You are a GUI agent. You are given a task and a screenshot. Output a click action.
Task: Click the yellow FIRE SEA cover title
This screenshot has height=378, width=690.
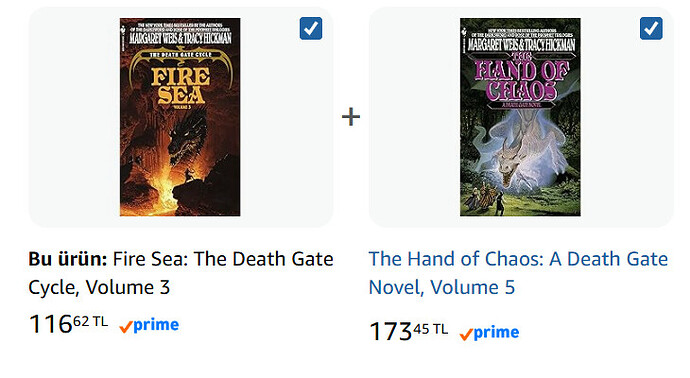pyautogui.click(x=181, y=86)
